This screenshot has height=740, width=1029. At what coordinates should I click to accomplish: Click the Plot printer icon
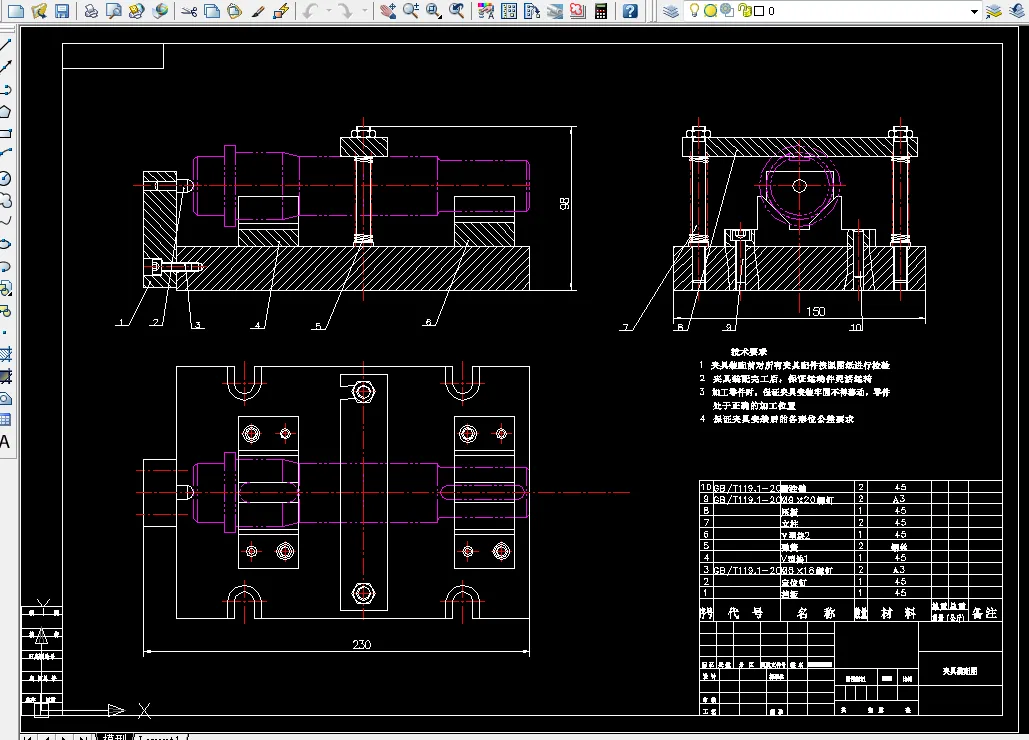[91, 10]
